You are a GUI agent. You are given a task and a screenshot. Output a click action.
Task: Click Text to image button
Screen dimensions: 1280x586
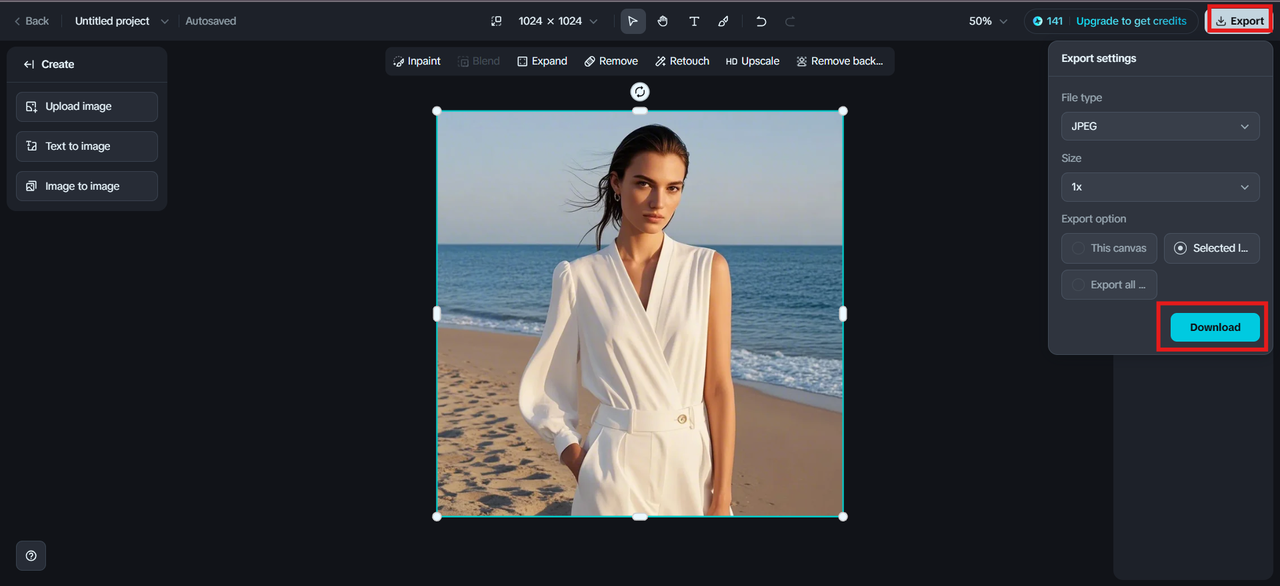87,146
